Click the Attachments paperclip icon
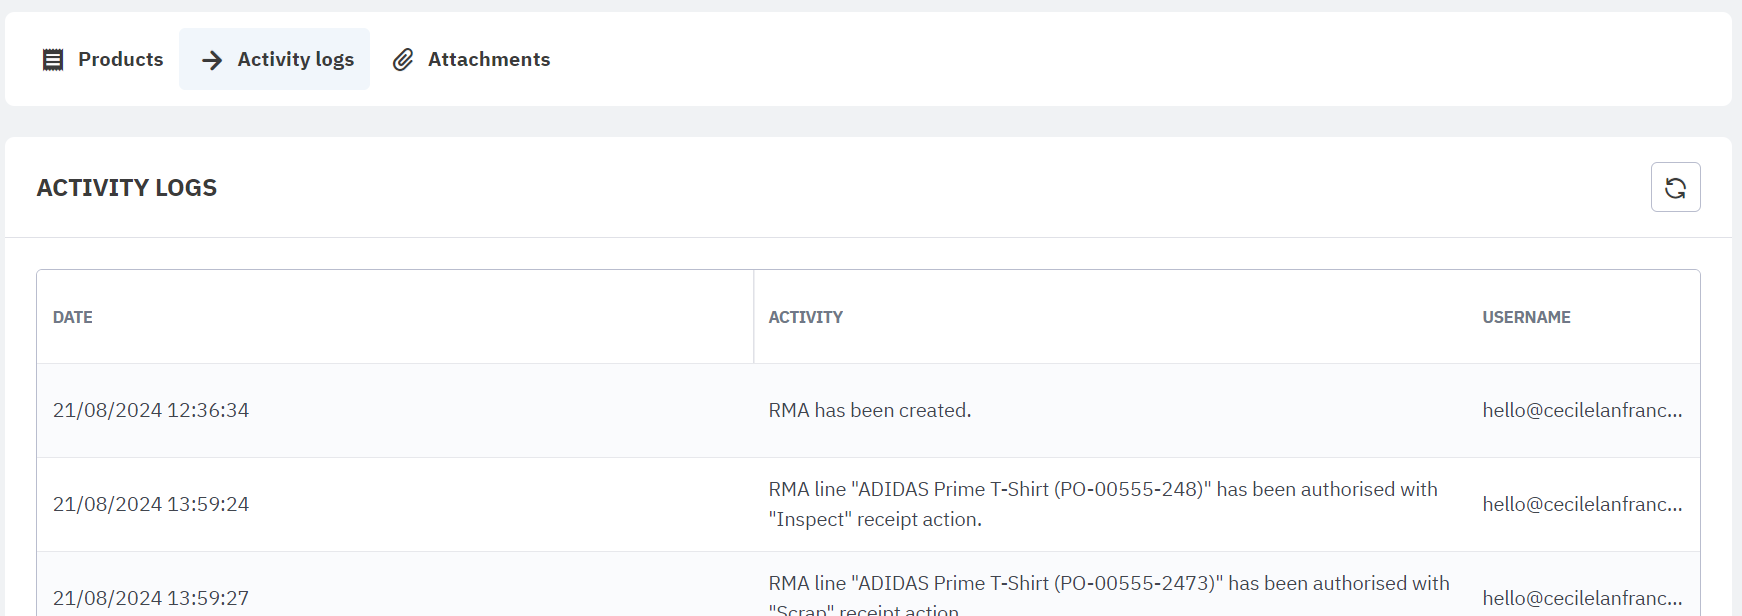 click(x=403, y=60)
